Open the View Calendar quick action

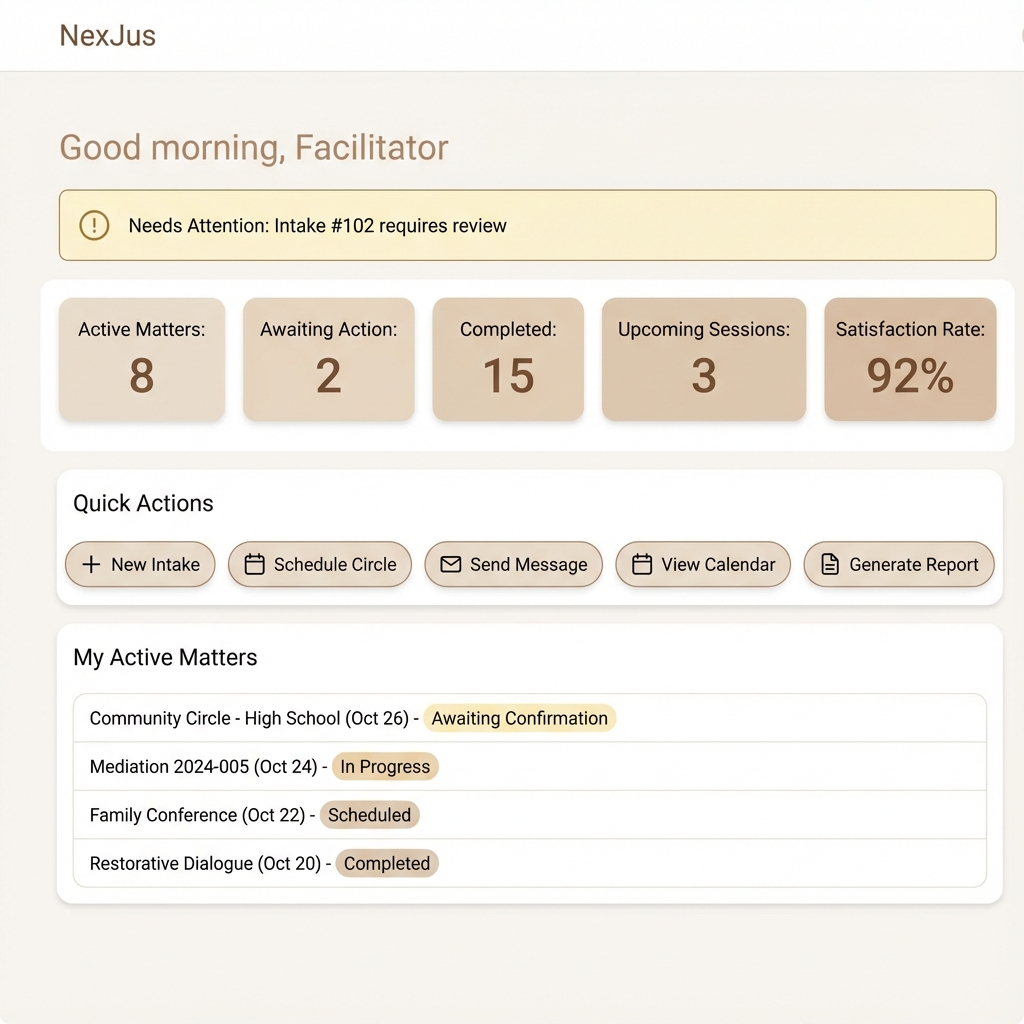tap(703, 564)
